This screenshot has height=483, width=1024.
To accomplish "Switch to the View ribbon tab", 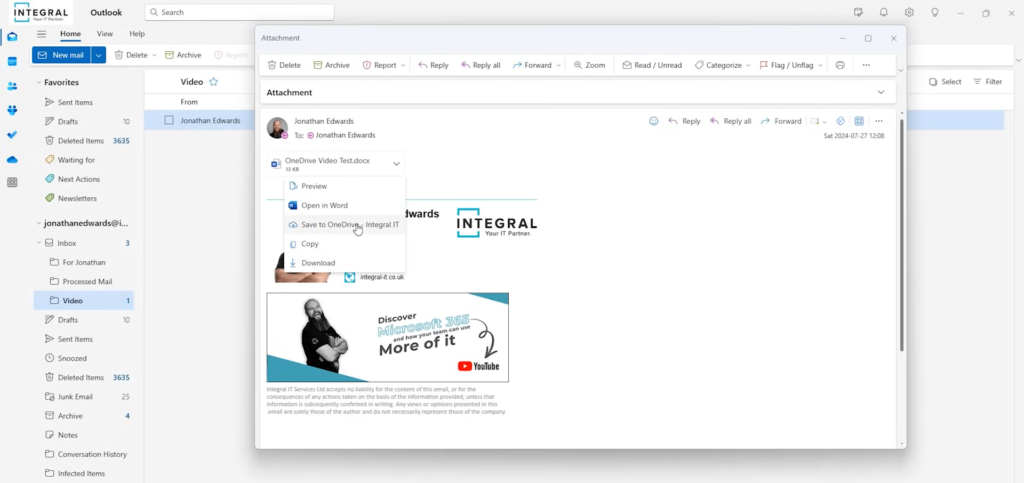I will coord(104,34).
